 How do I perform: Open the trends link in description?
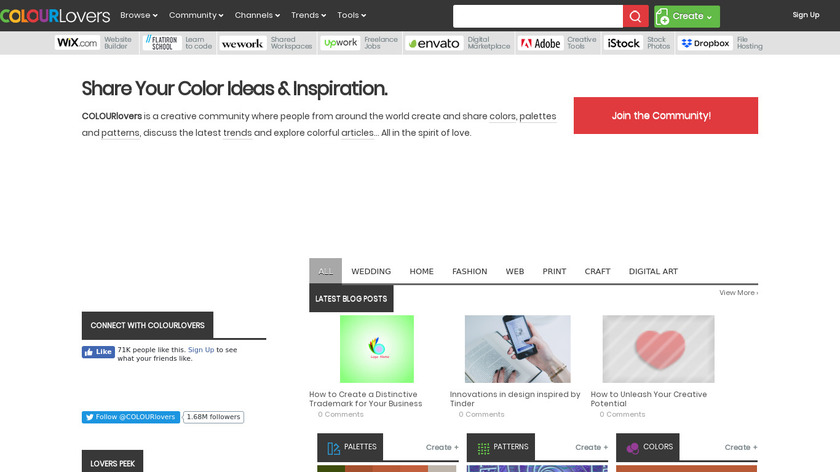click(x=237, y=132)
